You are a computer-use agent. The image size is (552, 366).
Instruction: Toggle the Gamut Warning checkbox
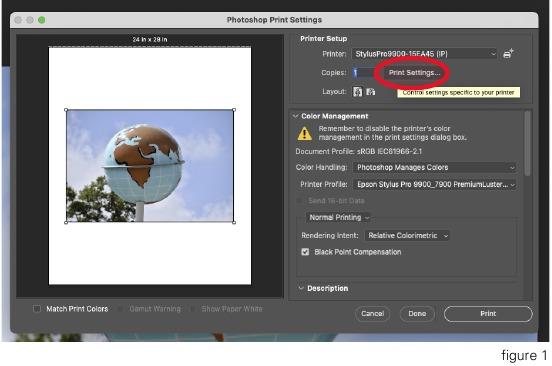click(120, 309)
